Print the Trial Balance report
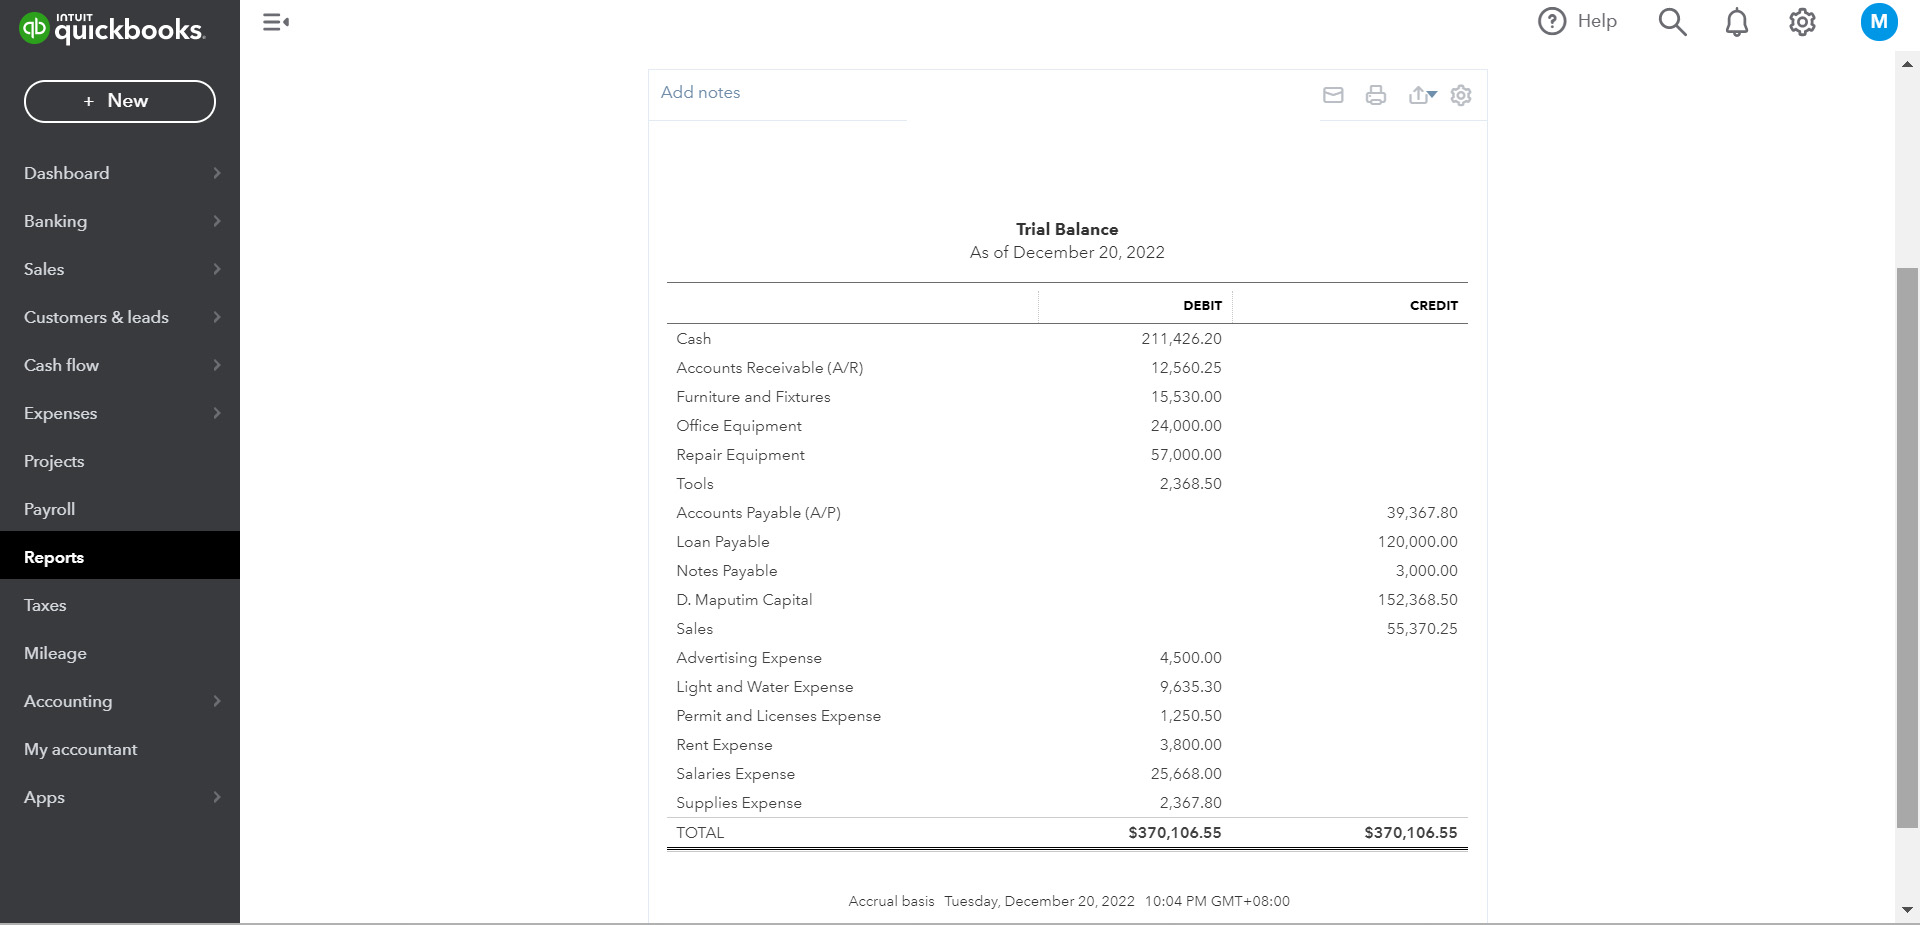1920x925 pixels. coord(1376,95)
